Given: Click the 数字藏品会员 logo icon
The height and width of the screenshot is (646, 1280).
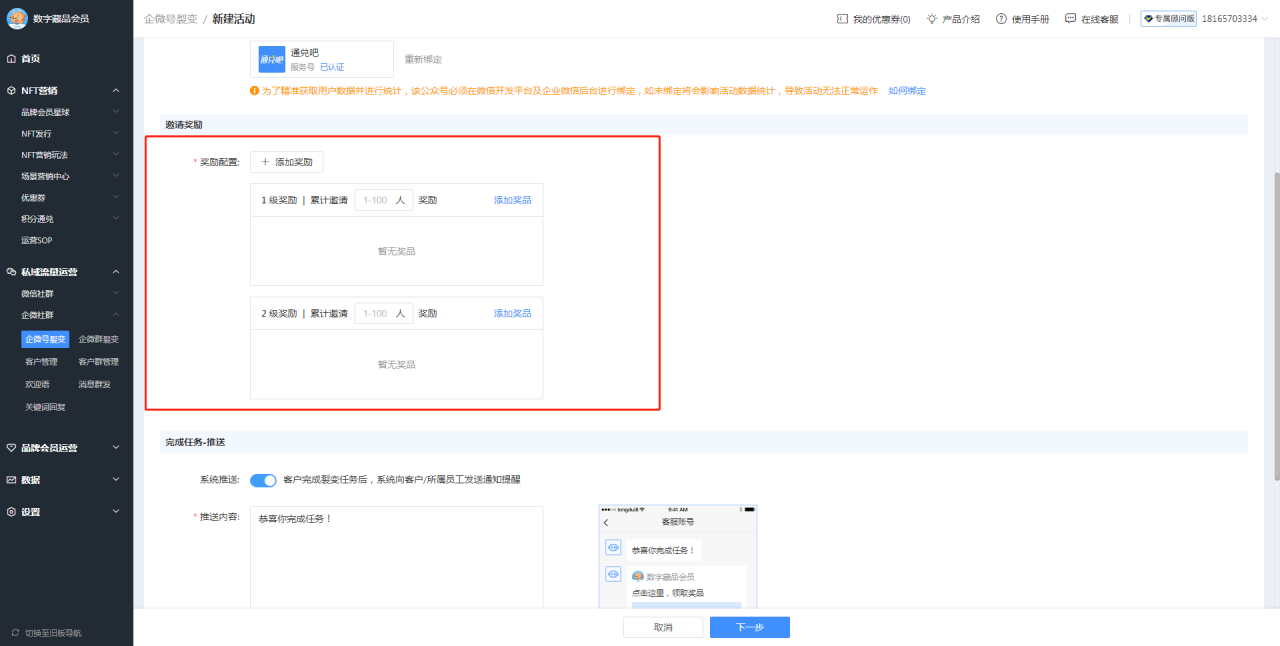Looking at the screenshot, I should click(16, 18).
